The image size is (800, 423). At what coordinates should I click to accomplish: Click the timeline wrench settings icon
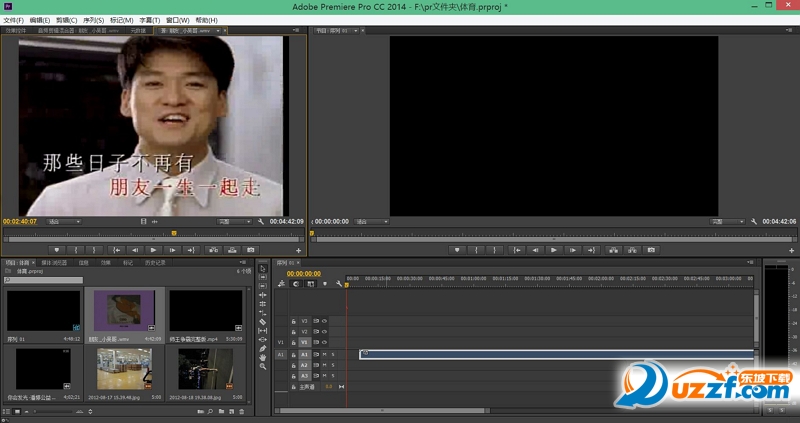pos(340,284)
